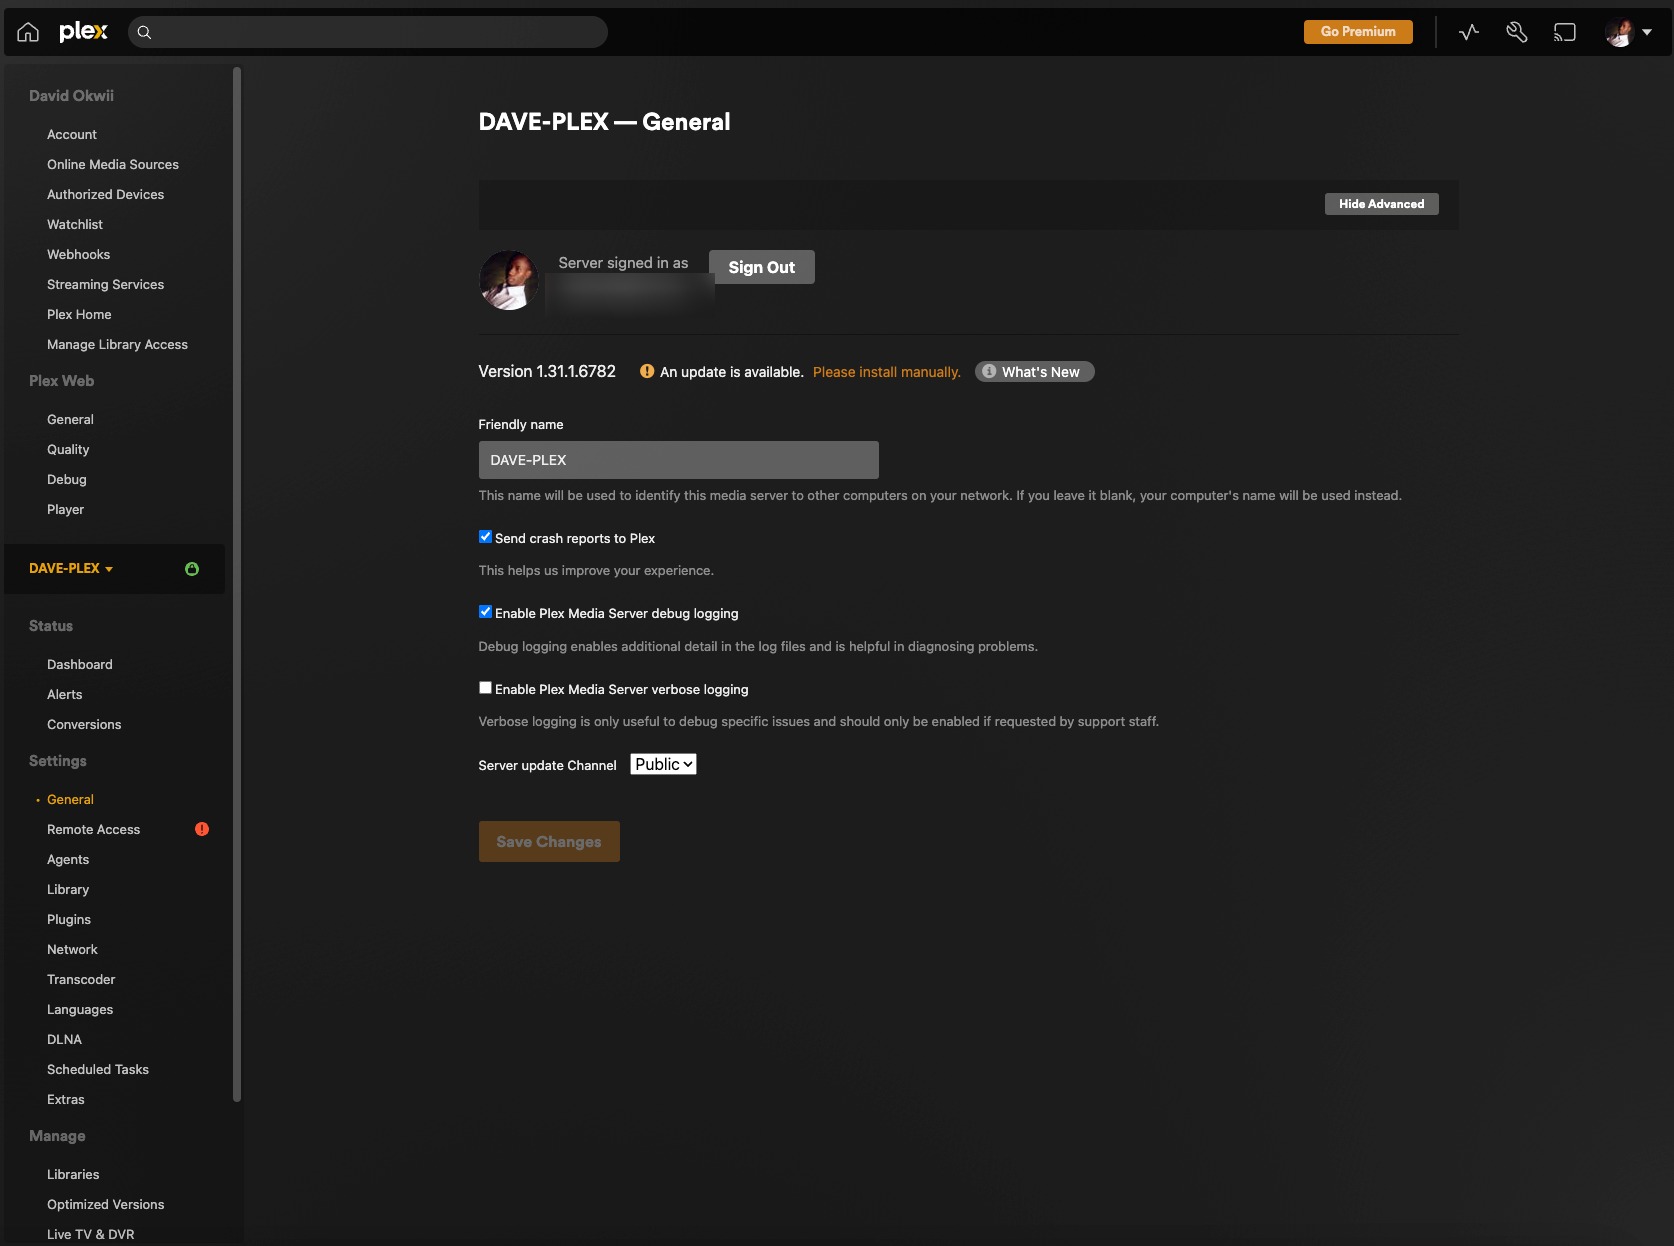Open the What's New info badge
The image size is (1674, 1246).
pyautogui.click(x=1034, y=371)
